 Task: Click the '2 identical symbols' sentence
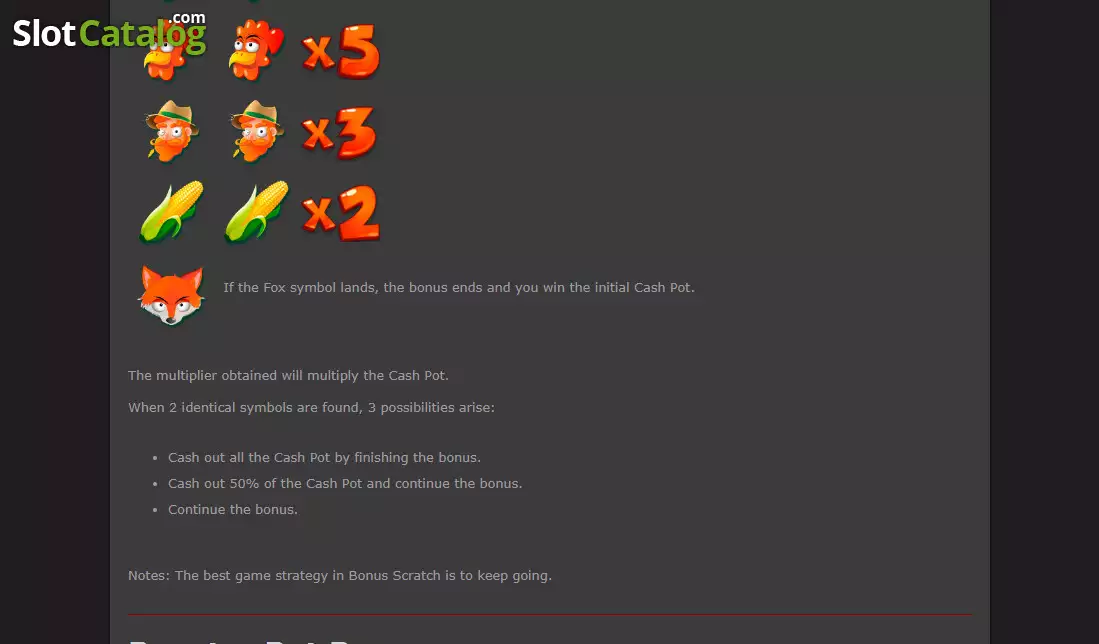(x=311, y=407)
